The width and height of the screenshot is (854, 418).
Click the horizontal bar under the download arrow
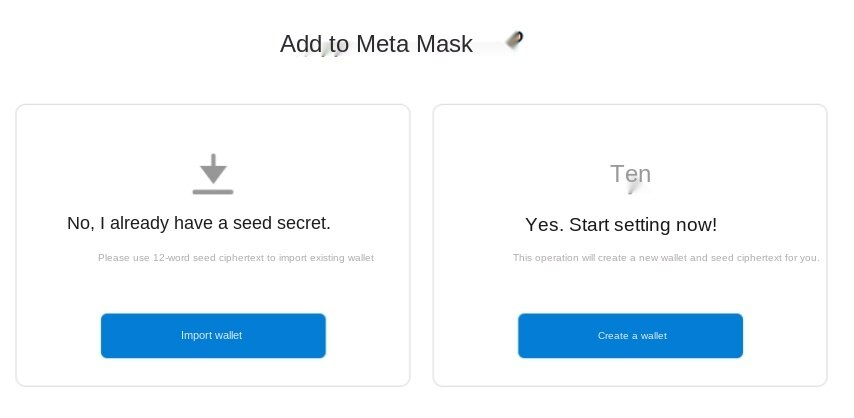213,192
